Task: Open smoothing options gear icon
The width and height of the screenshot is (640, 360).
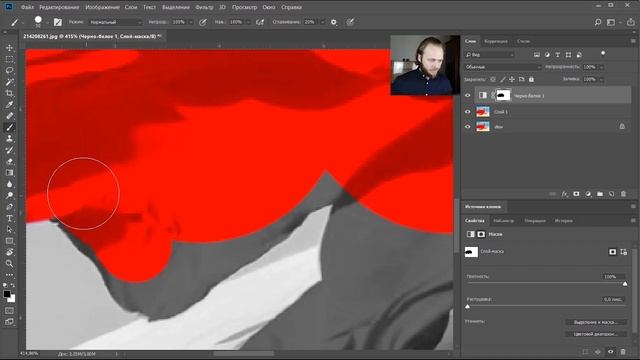Action: pos(334,22)
